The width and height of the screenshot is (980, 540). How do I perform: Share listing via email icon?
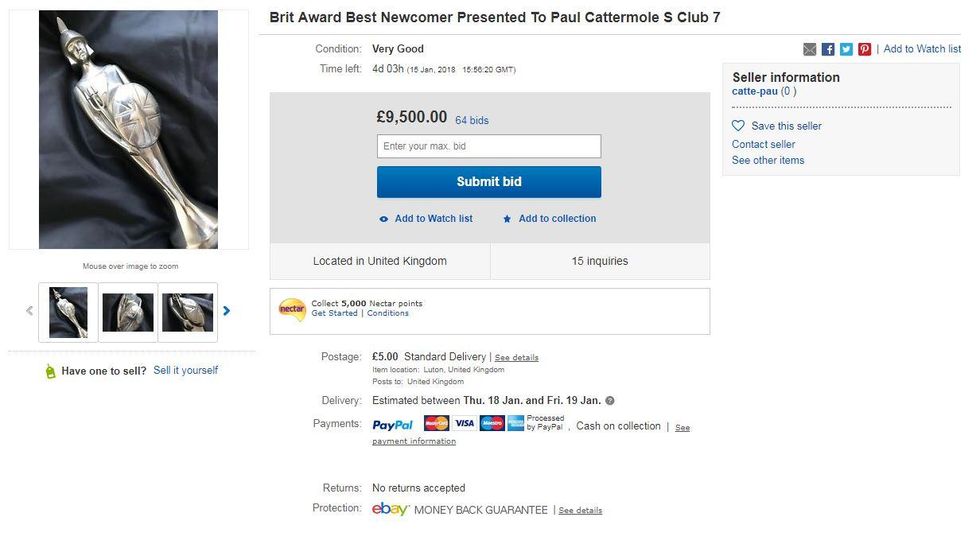coord(810,49)
